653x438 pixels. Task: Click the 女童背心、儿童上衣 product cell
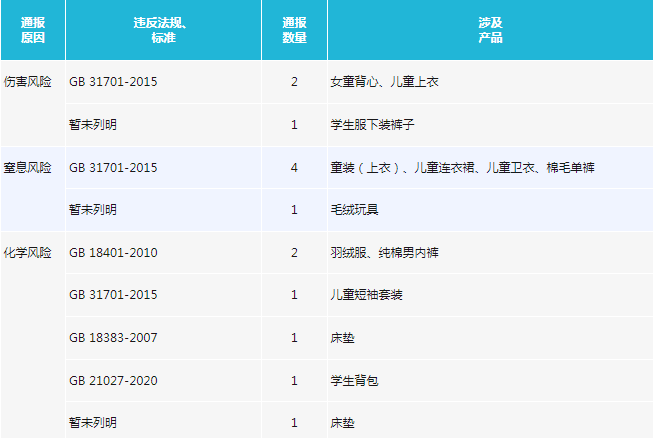coord(384,81)
